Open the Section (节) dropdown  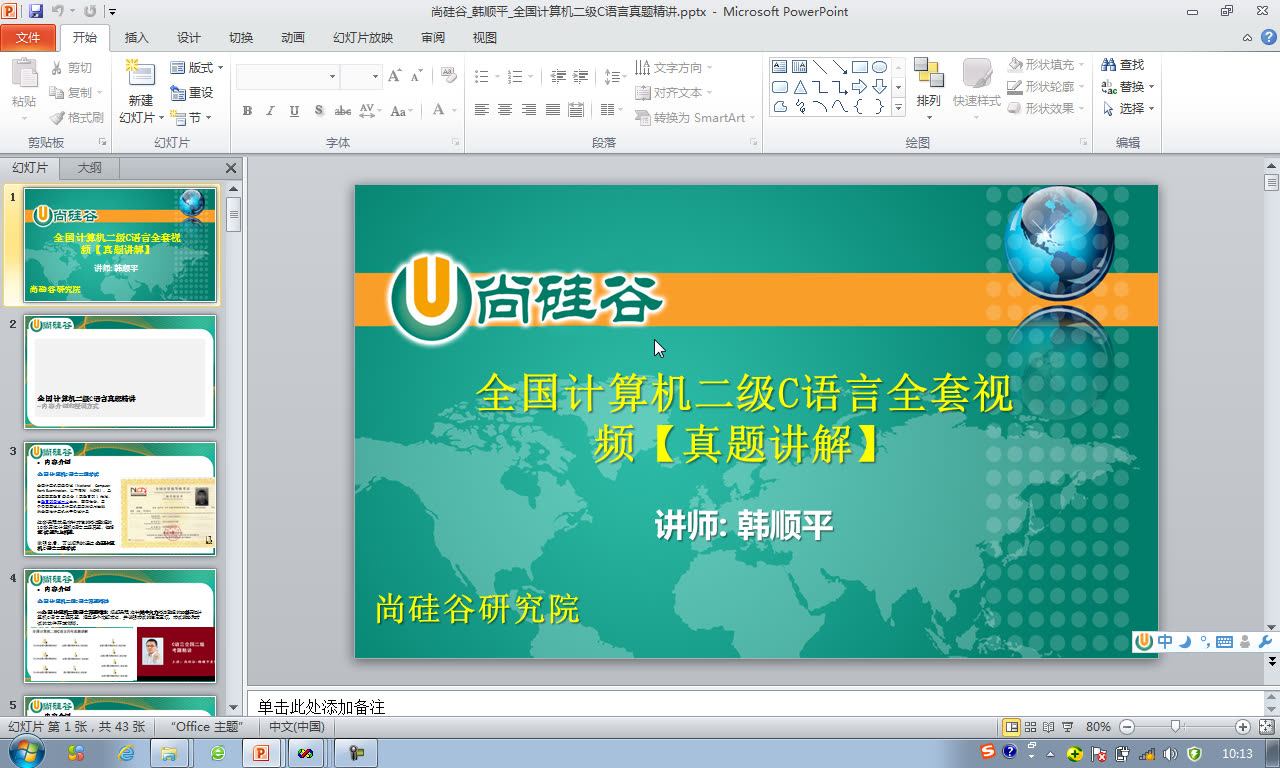pyautogui.click(x=192, y=117)
